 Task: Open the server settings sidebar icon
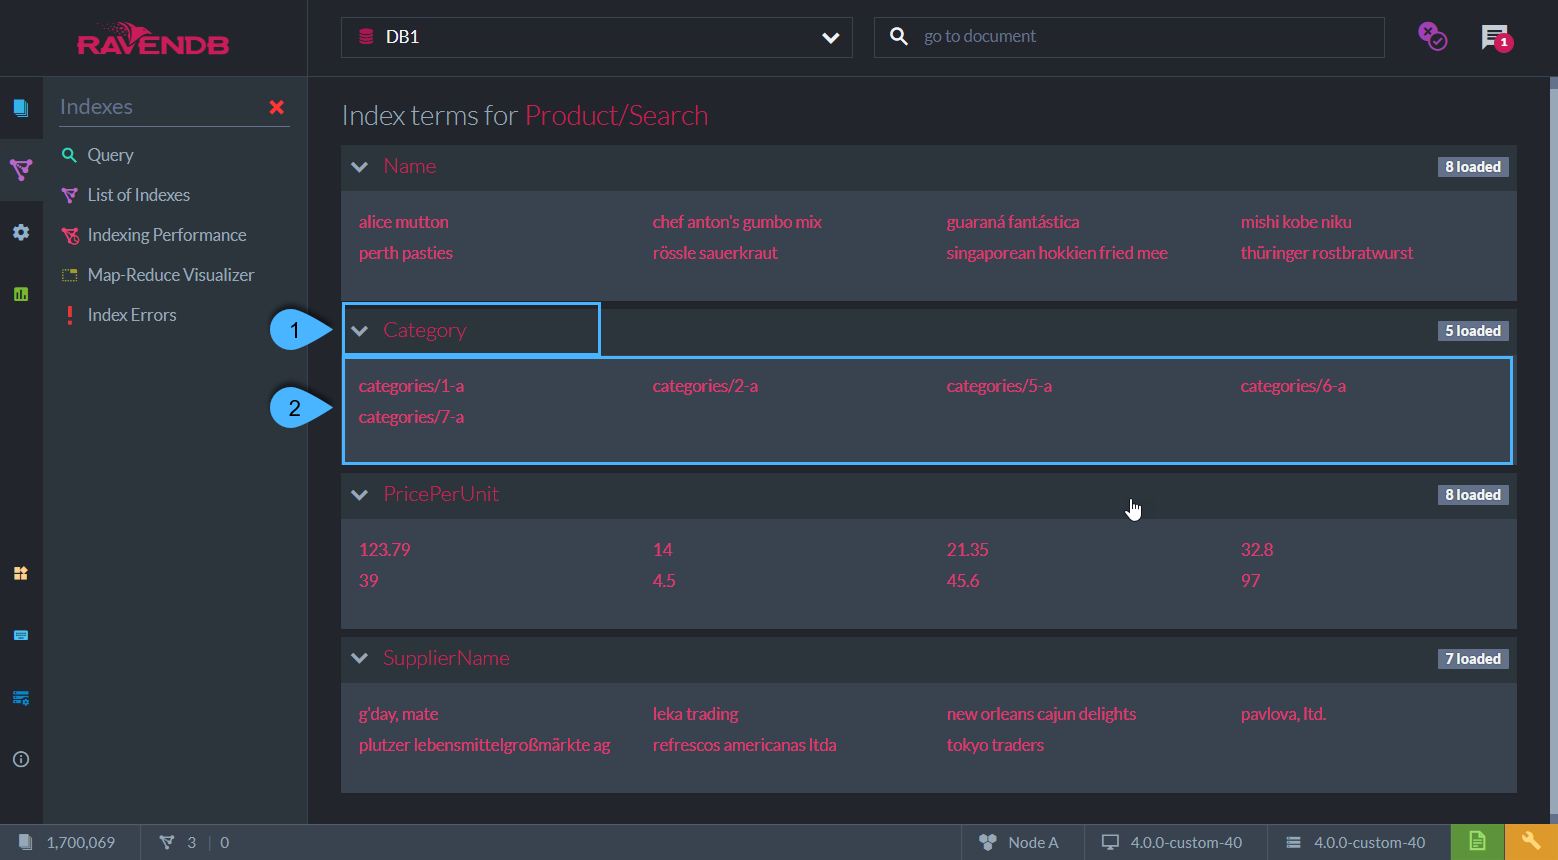(x=21, y=697)
